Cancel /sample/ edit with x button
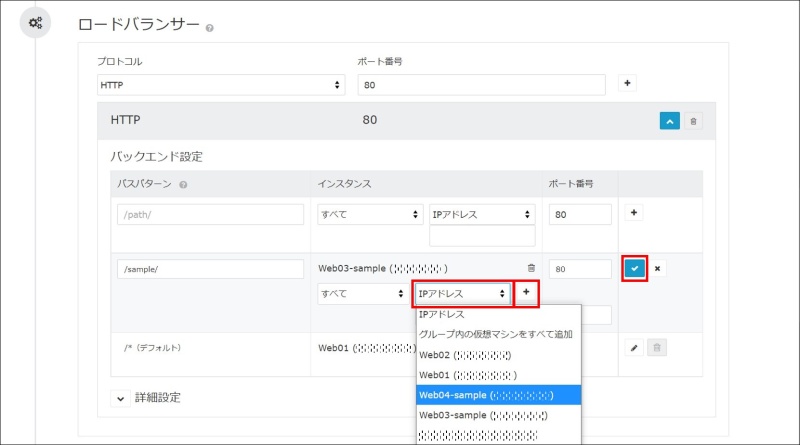The image size is (800, 445). (658, 268)
